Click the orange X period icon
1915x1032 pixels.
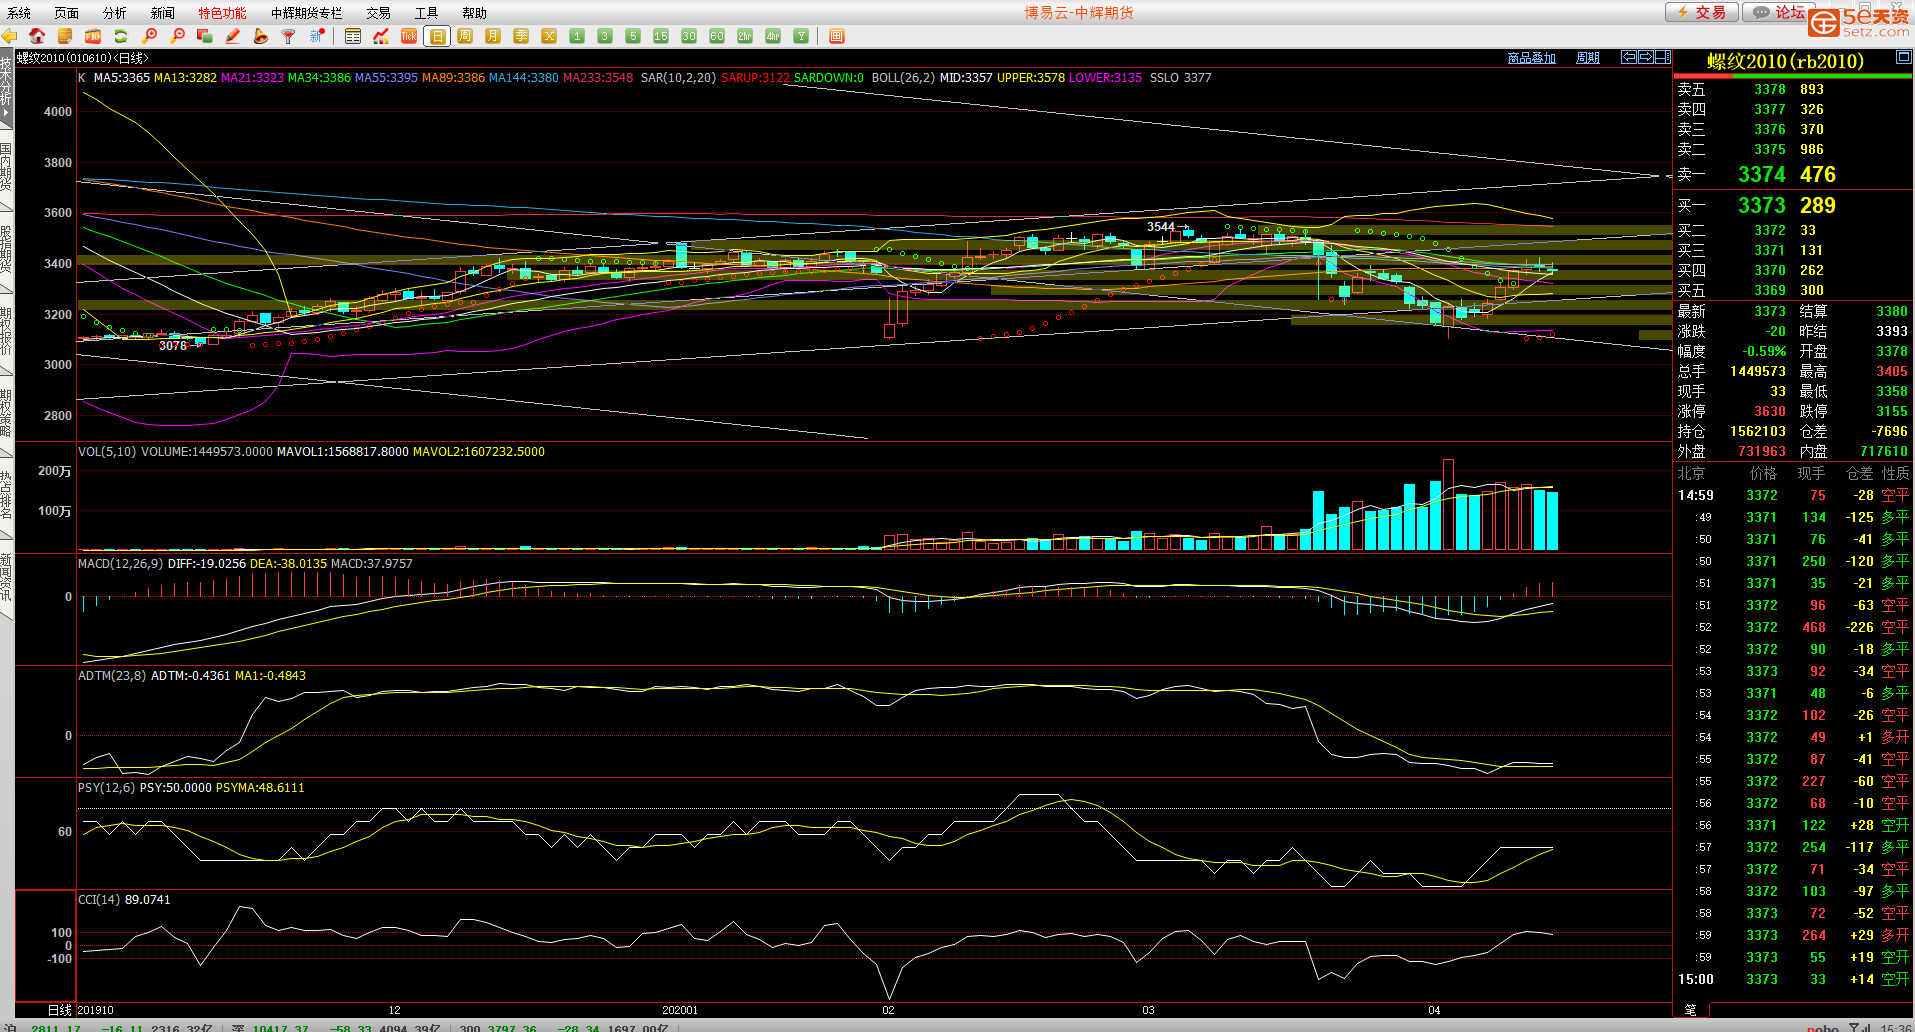click(549, 36)
